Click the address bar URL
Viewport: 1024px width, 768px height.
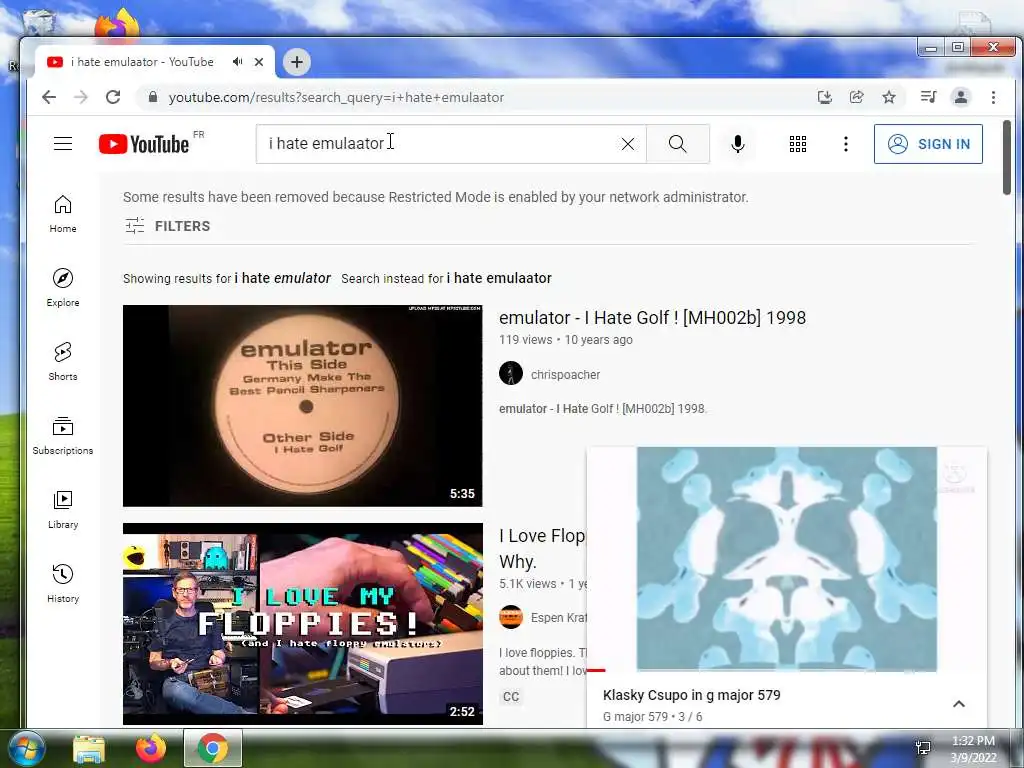tap(336, 97)
